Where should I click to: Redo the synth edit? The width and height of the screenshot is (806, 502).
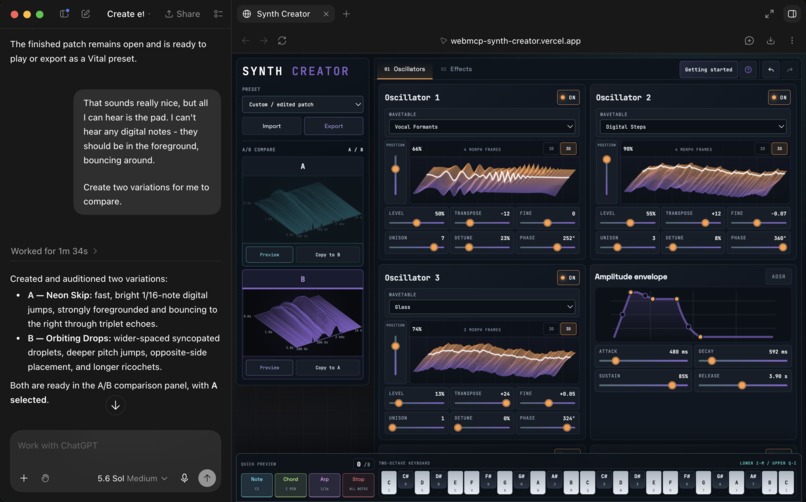pos(790,69)
